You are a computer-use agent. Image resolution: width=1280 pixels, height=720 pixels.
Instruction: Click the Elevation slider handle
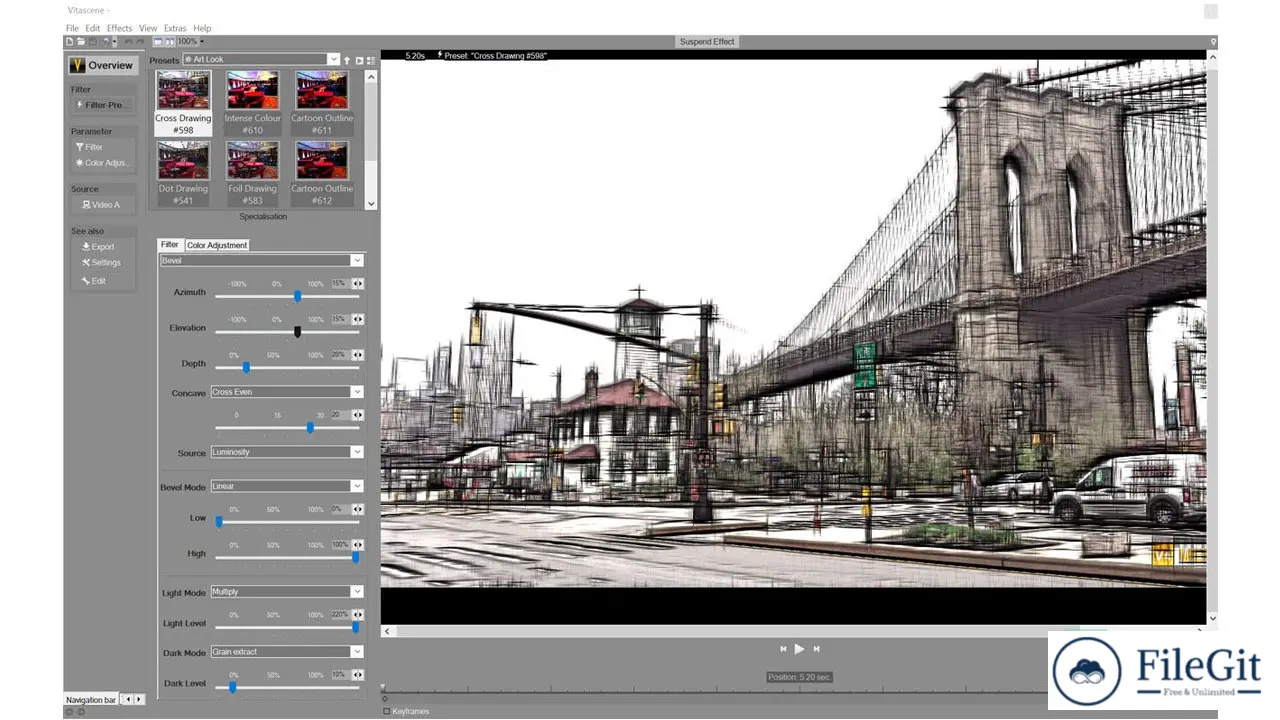coord(297,332)
